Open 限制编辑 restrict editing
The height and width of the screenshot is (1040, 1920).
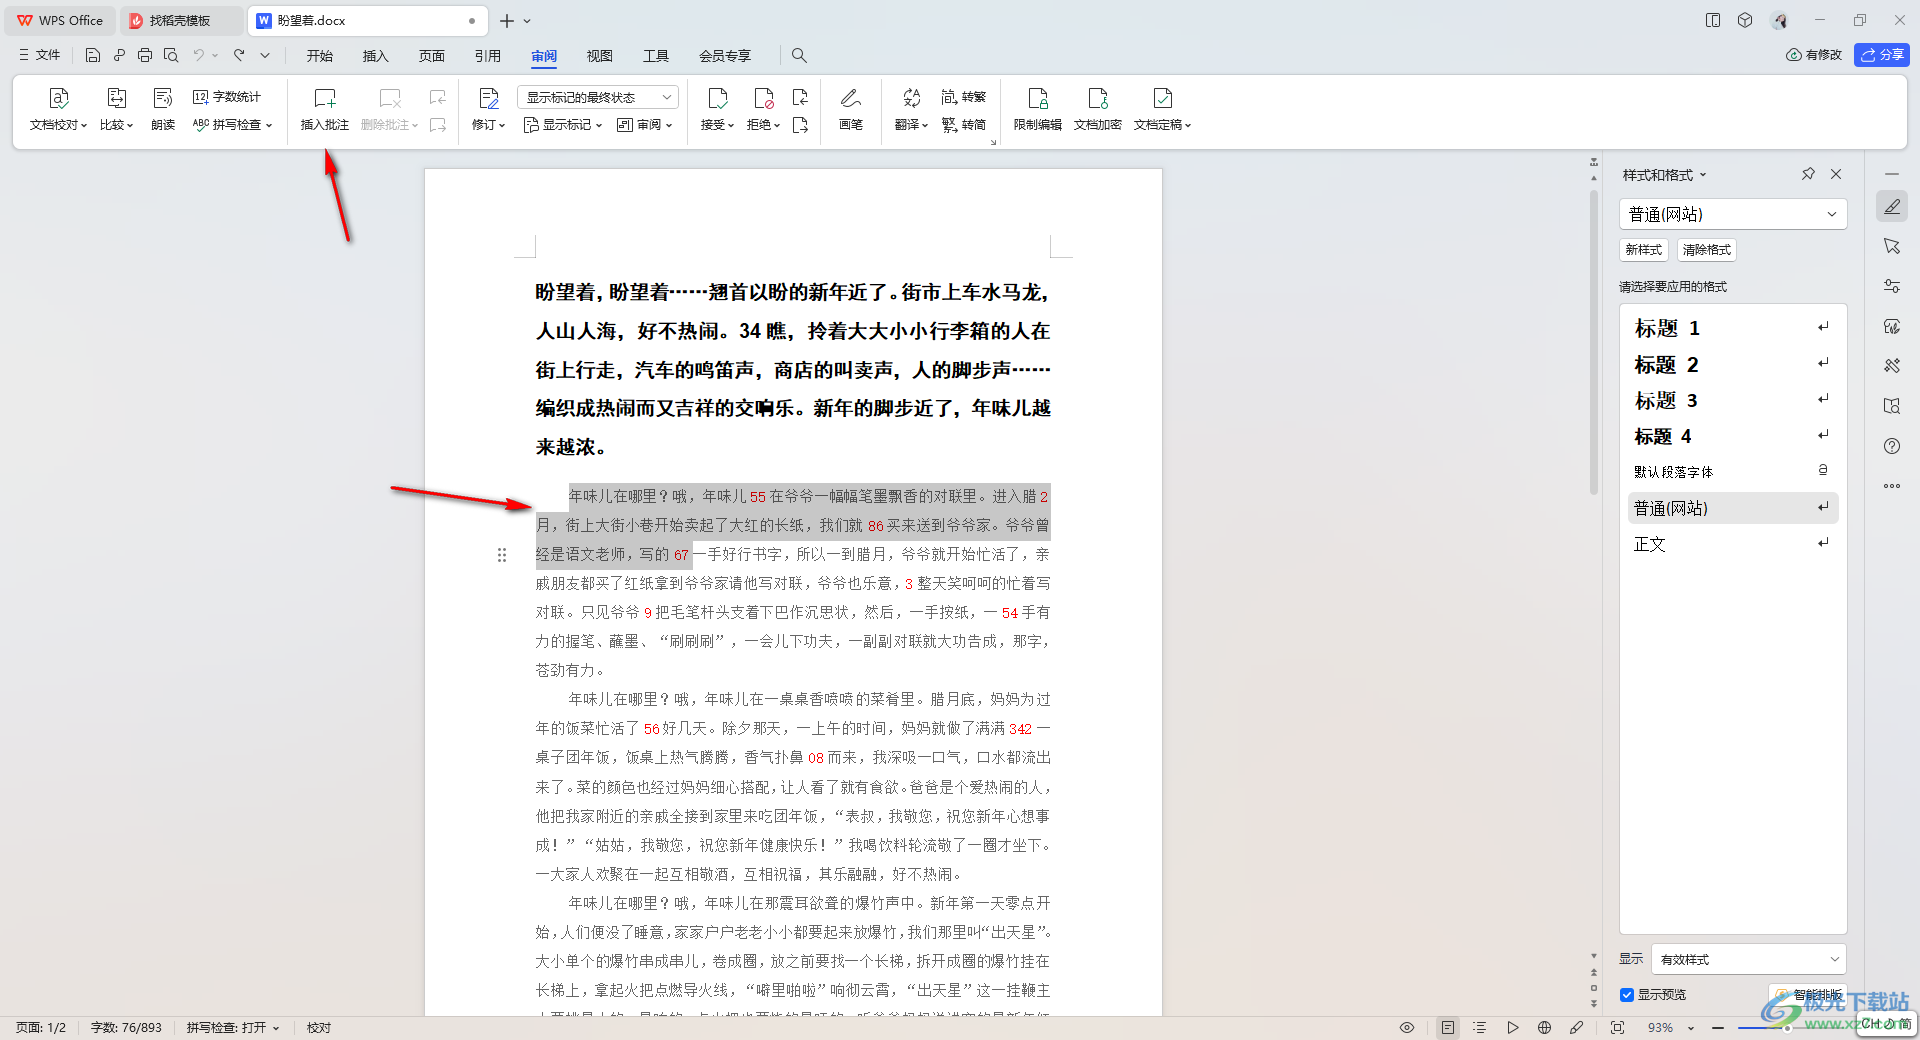point(1037,108)
